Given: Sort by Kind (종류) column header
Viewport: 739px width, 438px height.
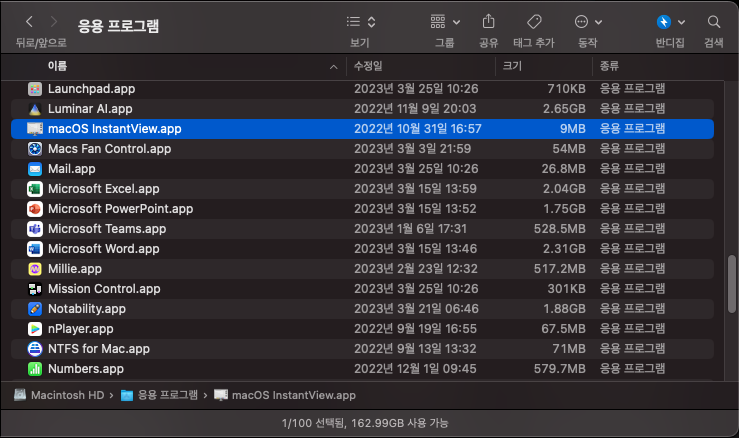Looking at the screenshot, I should point(609,66).
